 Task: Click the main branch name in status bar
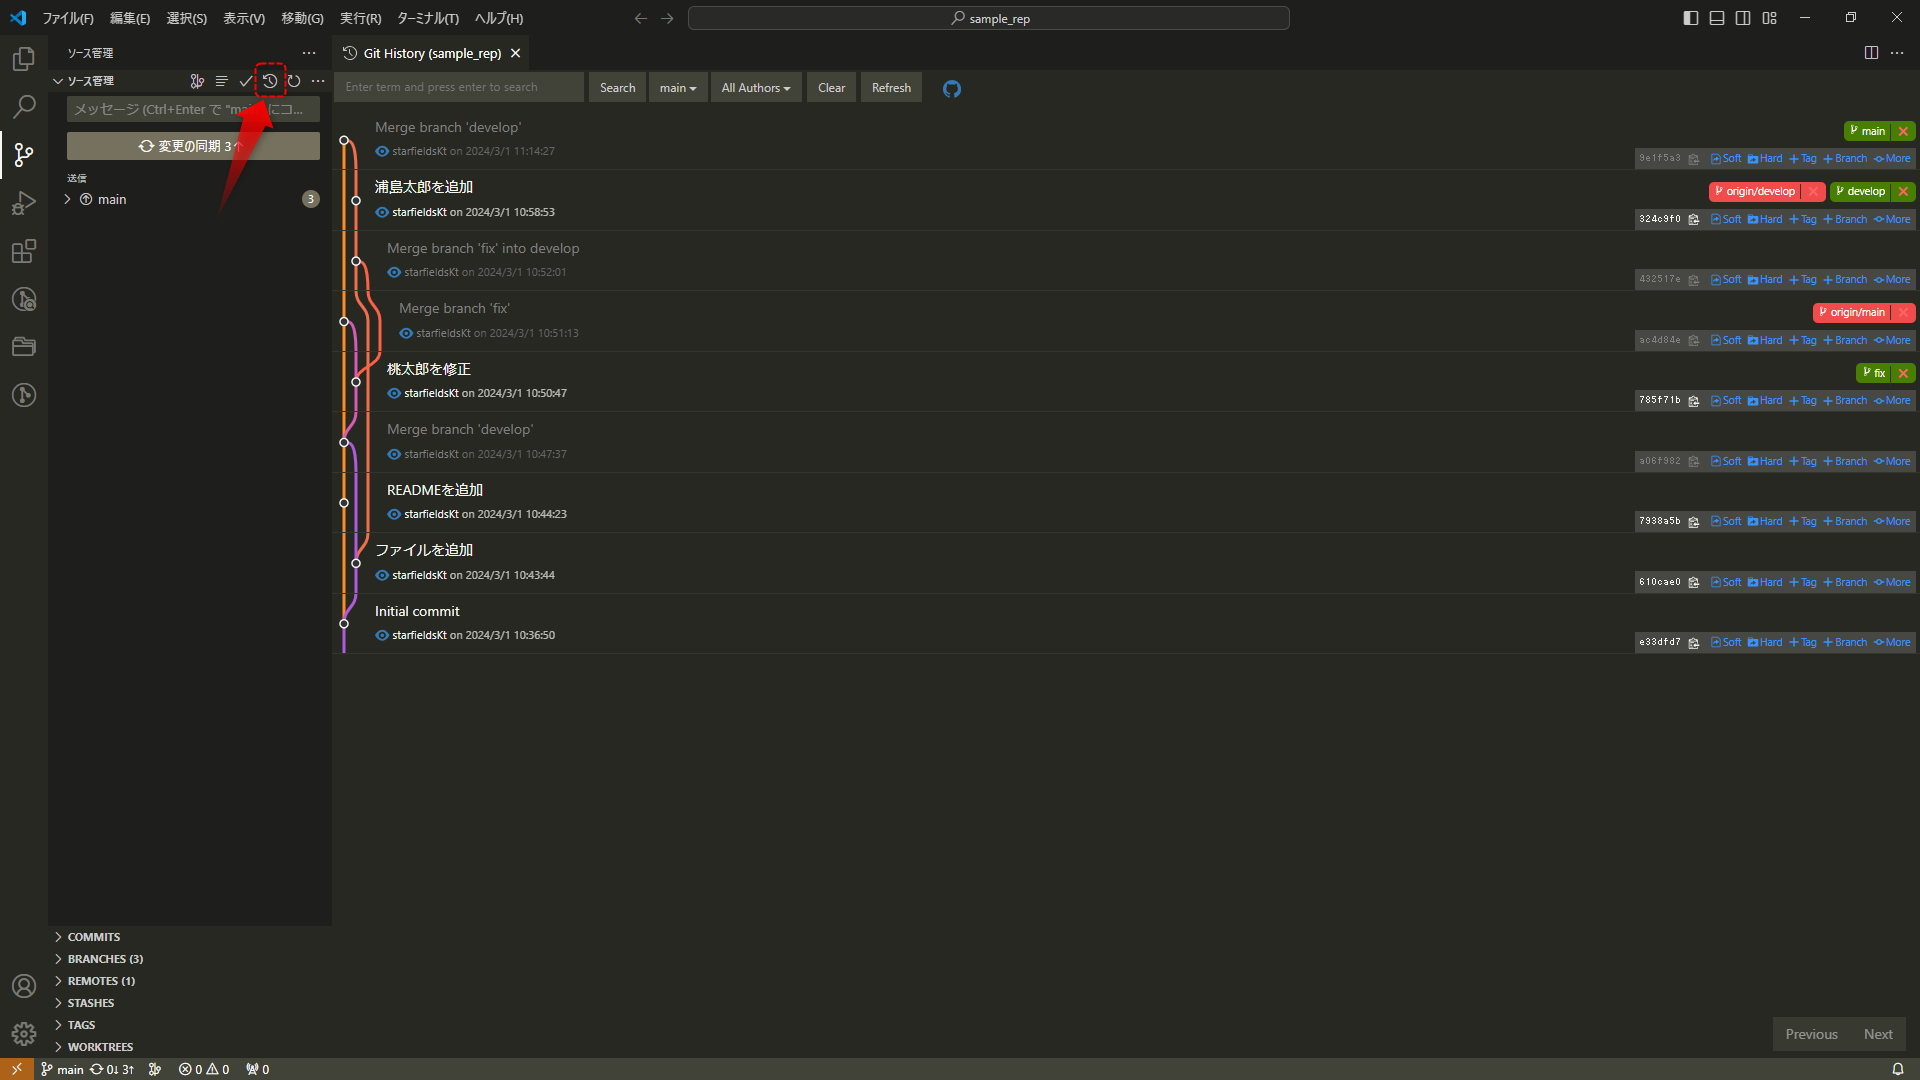coord(62,1069)
